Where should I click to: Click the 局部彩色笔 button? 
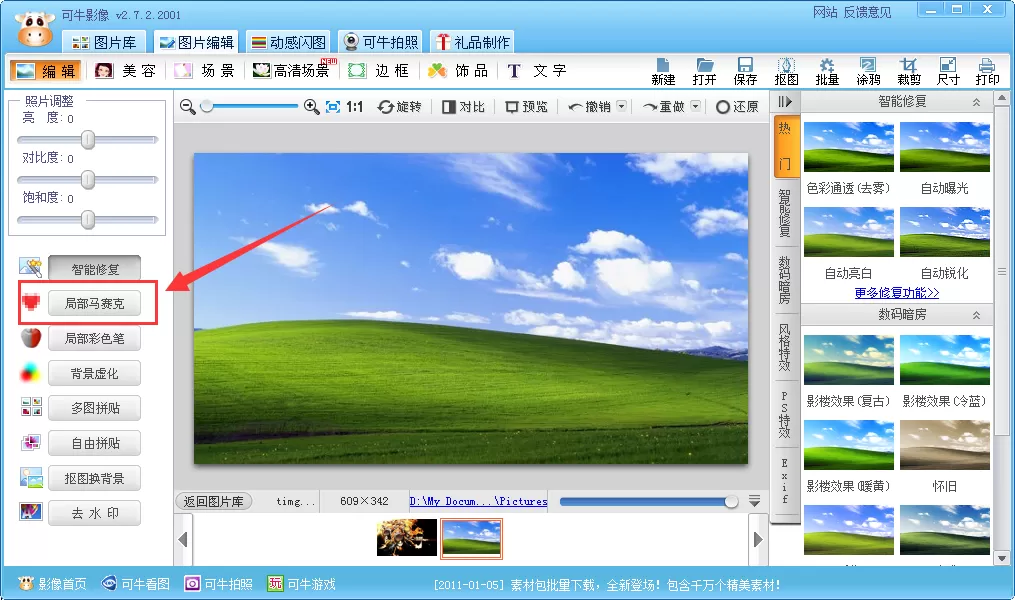[x=95, y=338]
